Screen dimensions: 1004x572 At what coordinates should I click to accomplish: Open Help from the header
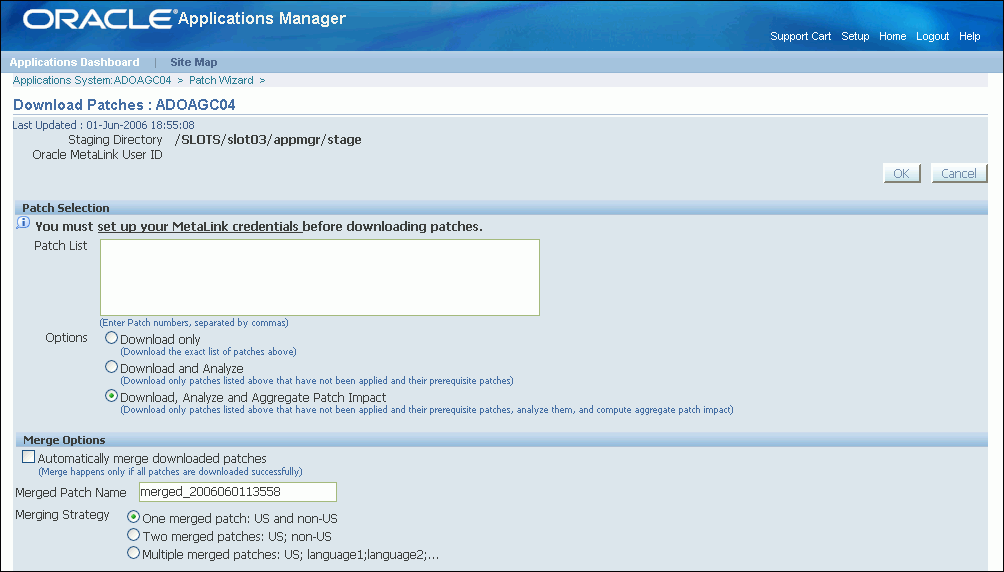(969, 37)
